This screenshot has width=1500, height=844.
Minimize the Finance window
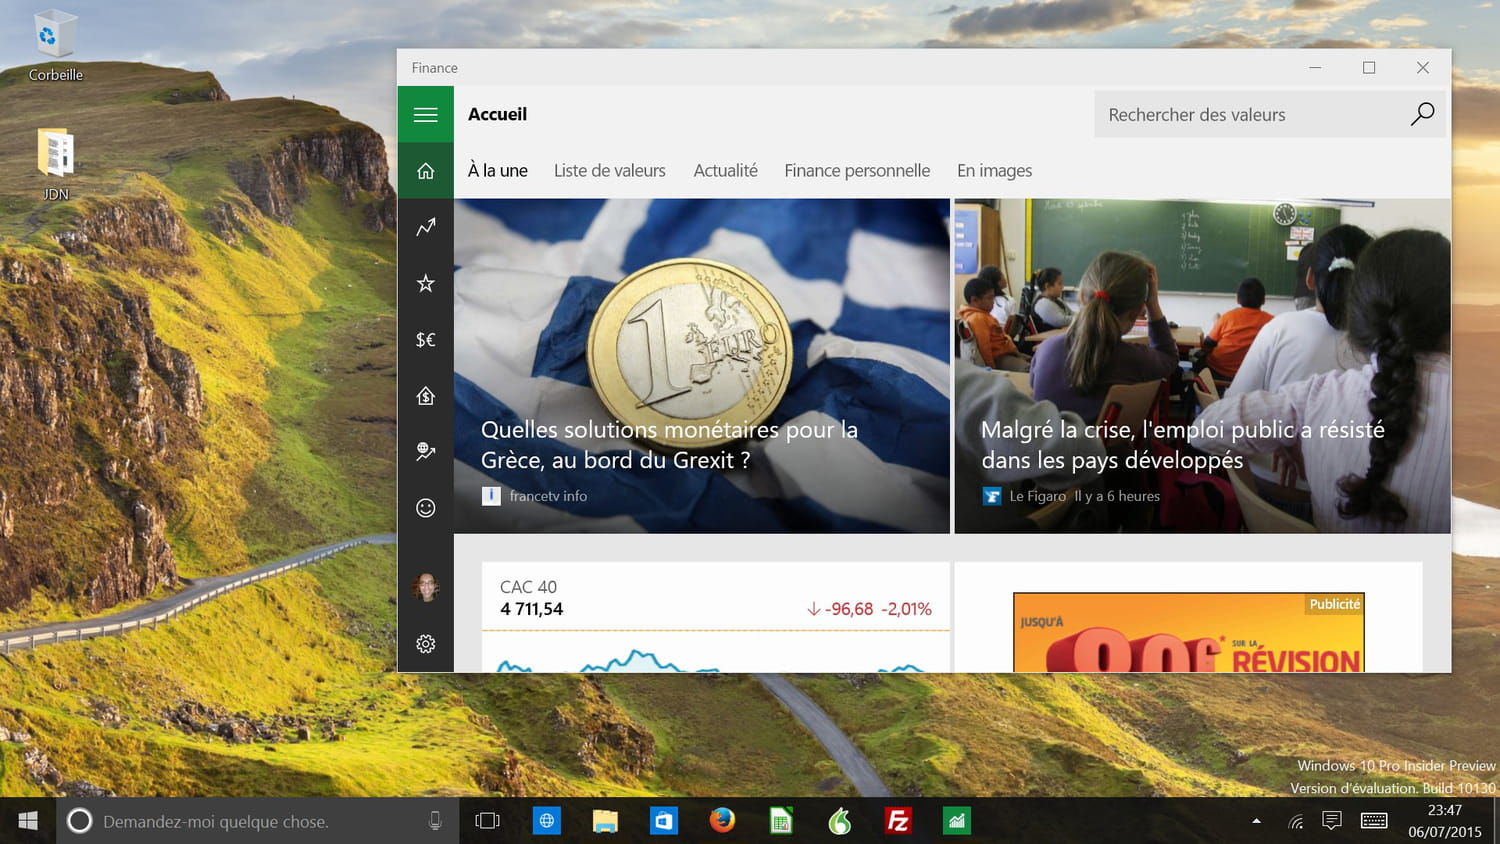tap(1315, 67)
